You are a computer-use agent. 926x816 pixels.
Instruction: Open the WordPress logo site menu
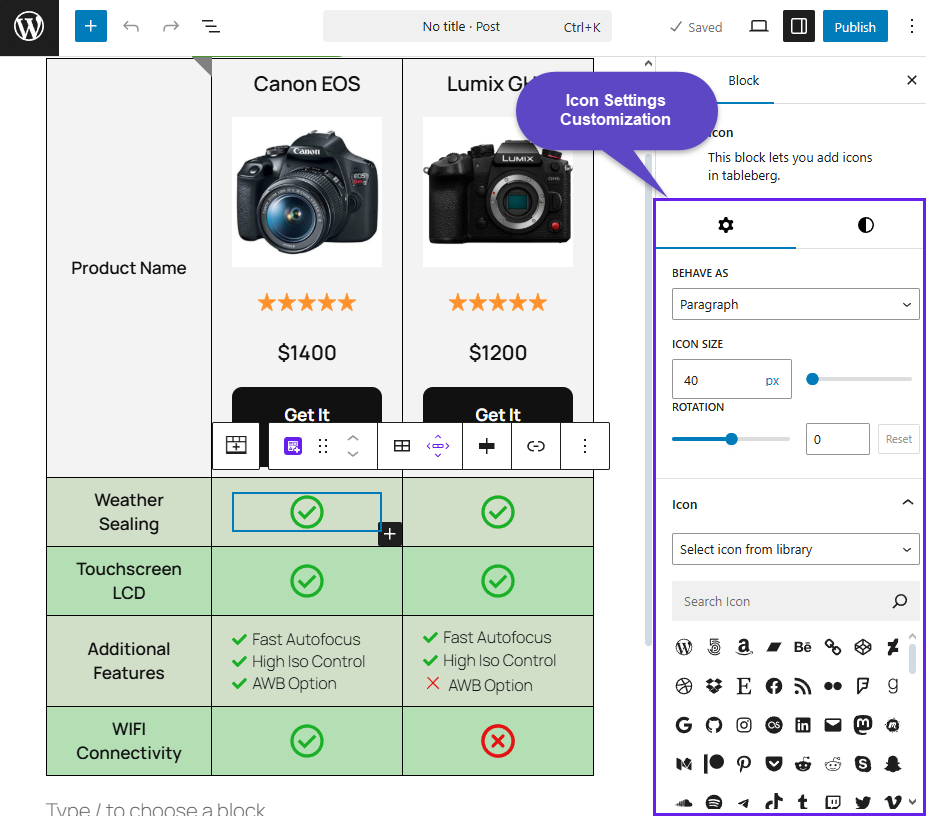pyautogui.click(x=29, y=27)
